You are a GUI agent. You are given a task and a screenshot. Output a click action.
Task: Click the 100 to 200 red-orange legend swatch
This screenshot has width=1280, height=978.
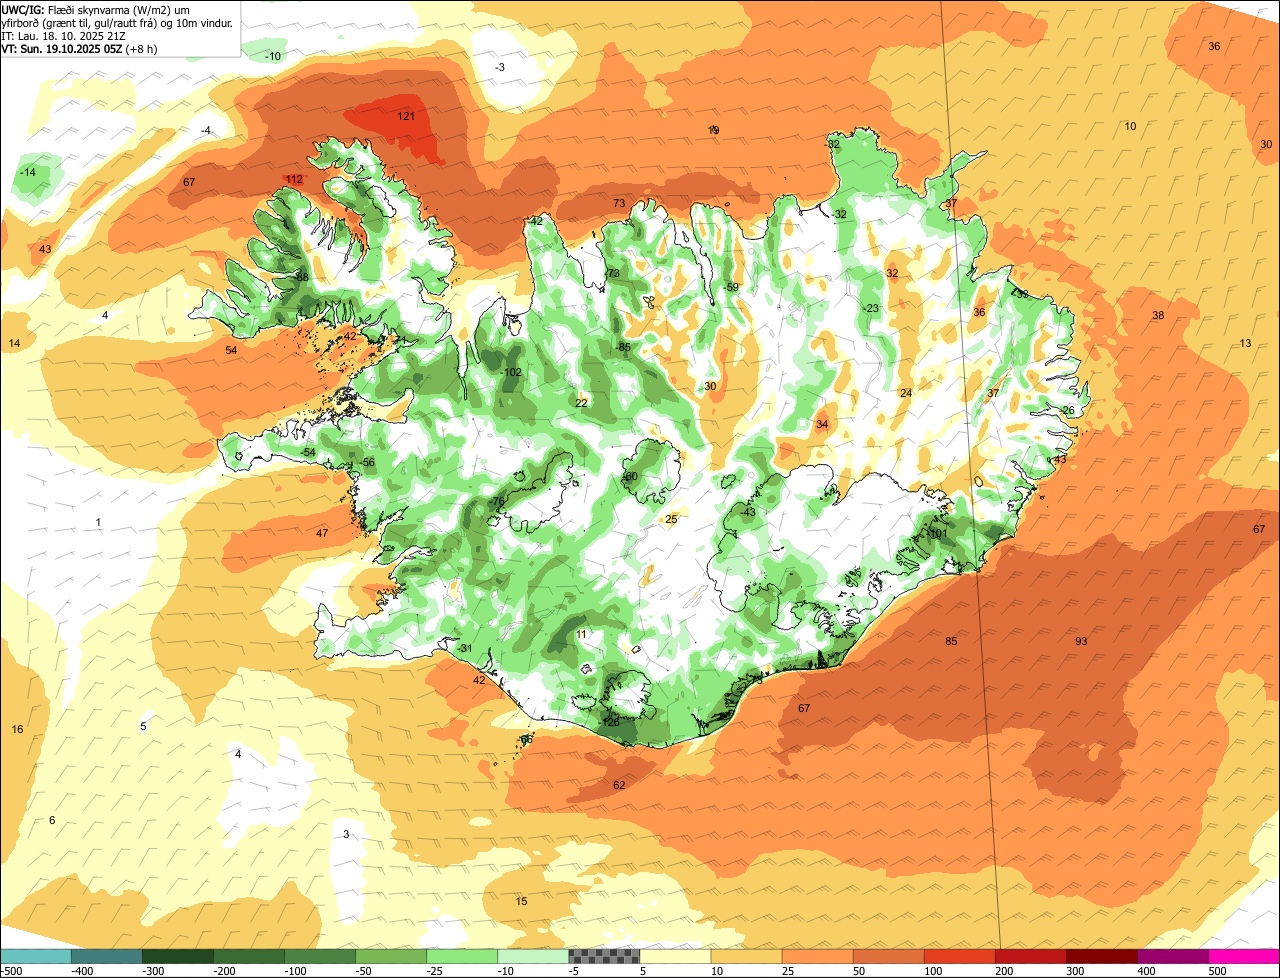click(x=959, y=956)
